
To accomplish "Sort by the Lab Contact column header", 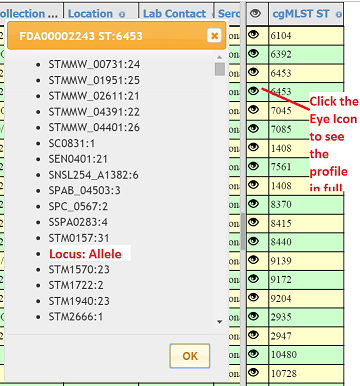I will point(174,14).
